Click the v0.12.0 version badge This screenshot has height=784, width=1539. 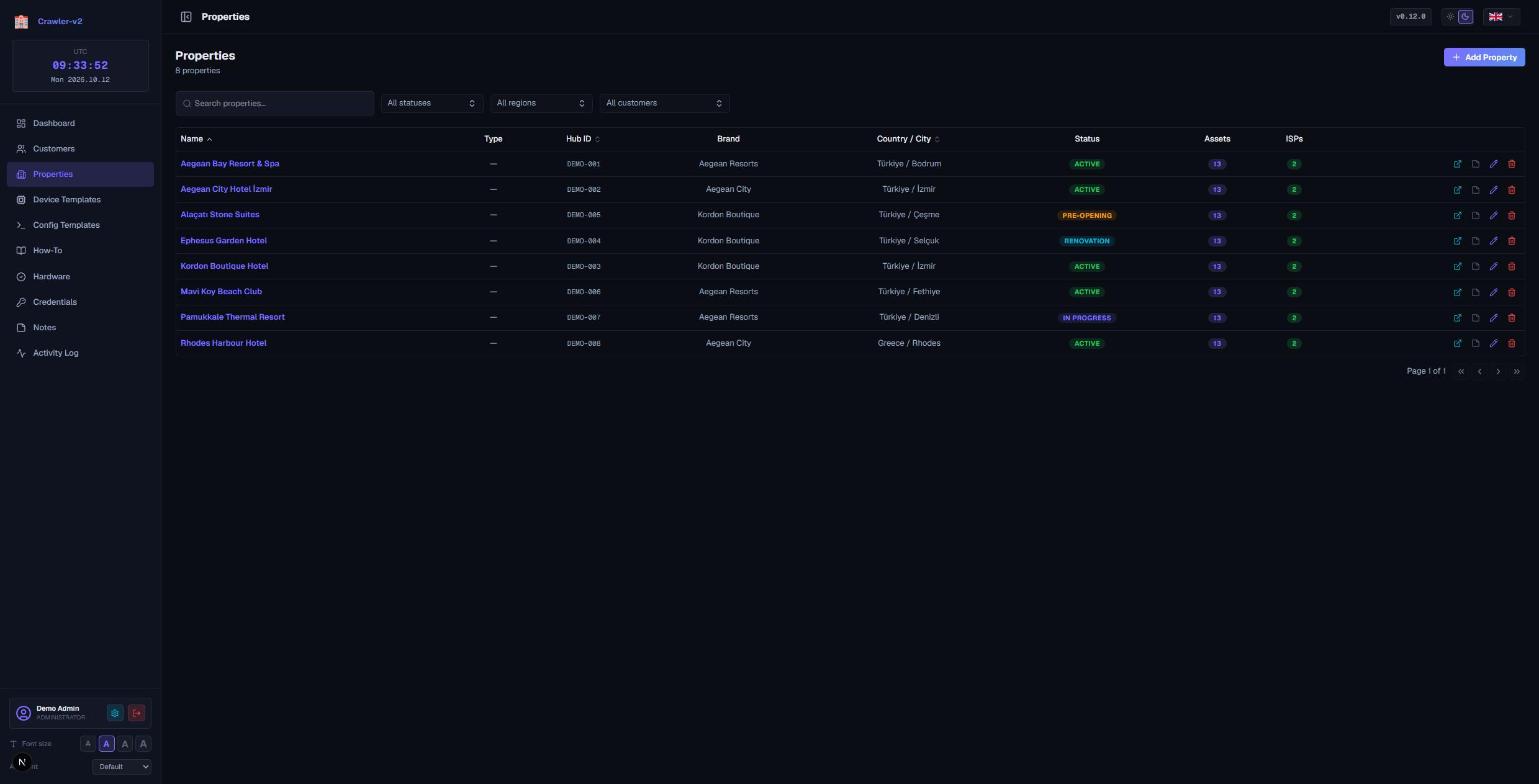point(1411,17)
